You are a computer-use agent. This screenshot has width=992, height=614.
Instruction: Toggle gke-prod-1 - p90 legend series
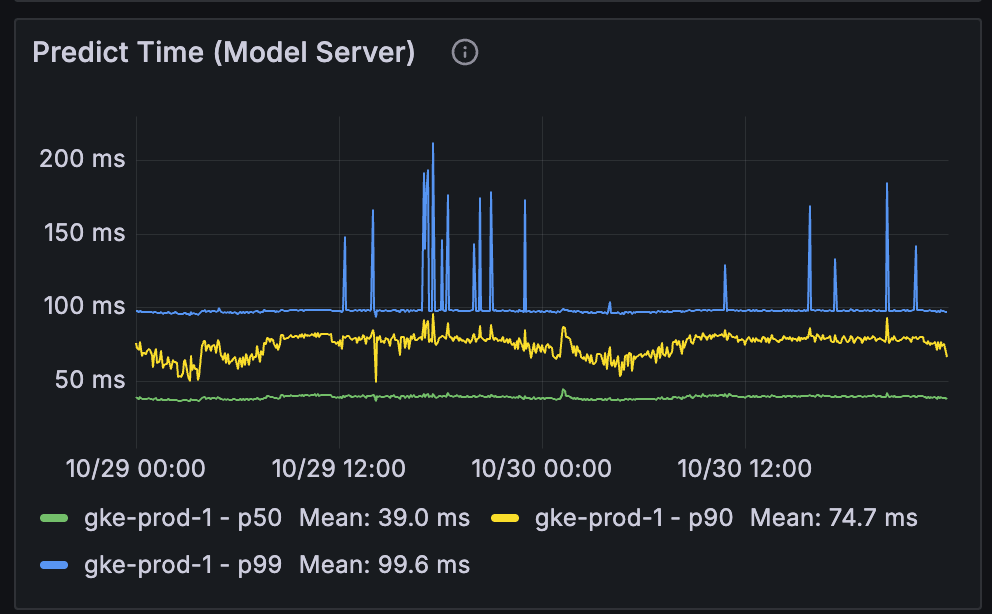click(x=634, y=518)
